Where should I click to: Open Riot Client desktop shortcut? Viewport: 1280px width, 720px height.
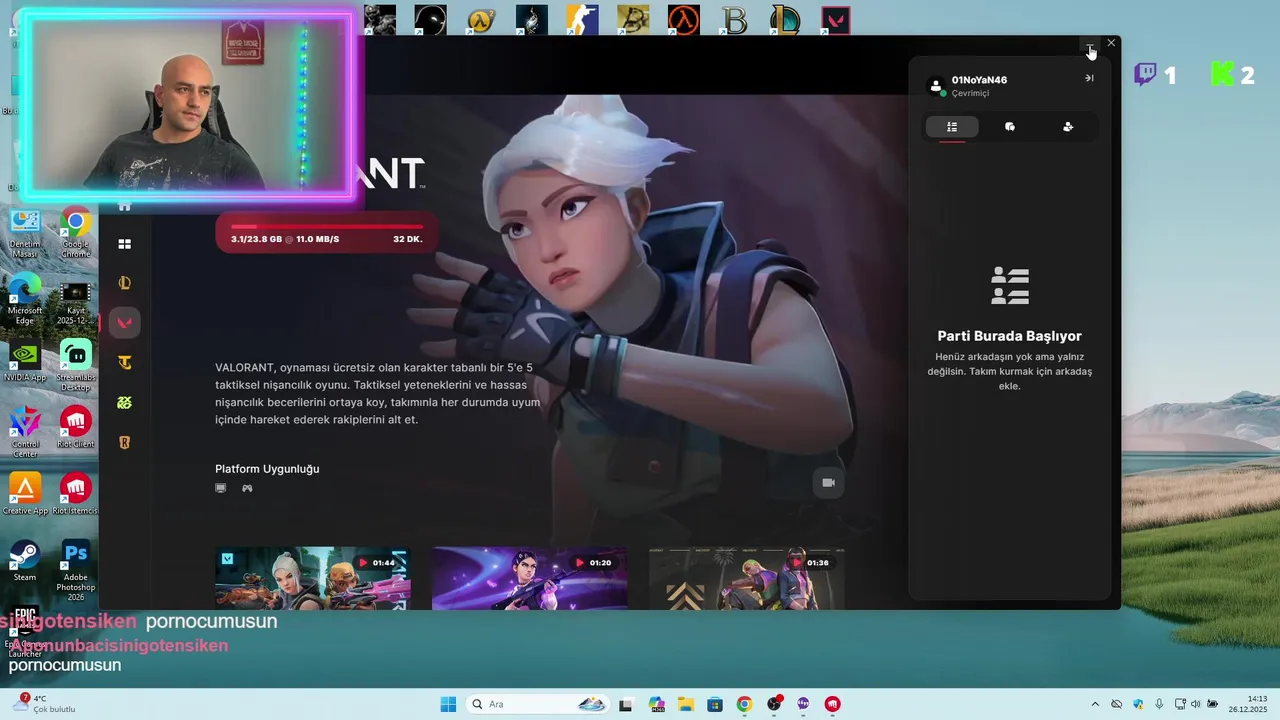coord(76,427)
